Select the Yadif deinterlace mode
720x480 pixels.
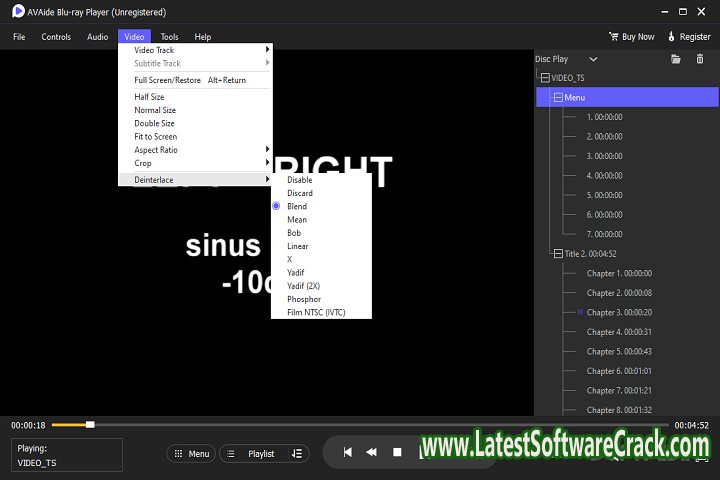[321, 273]
